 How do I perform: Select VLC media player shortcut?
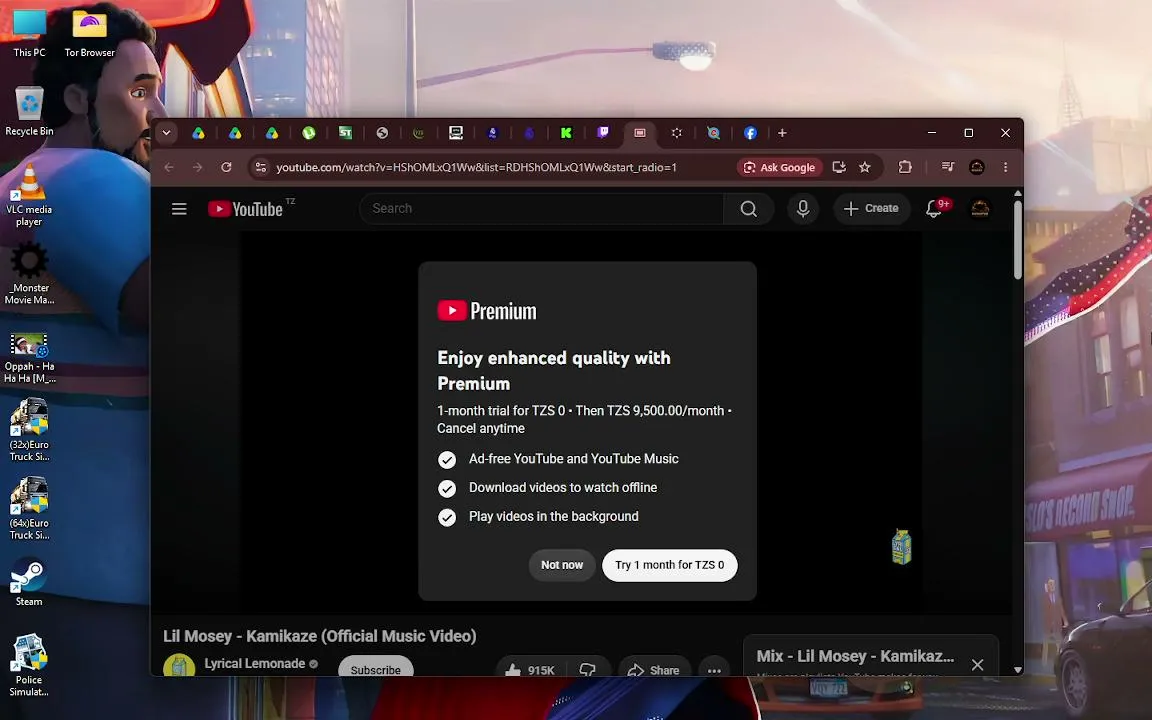coord(29,195)
